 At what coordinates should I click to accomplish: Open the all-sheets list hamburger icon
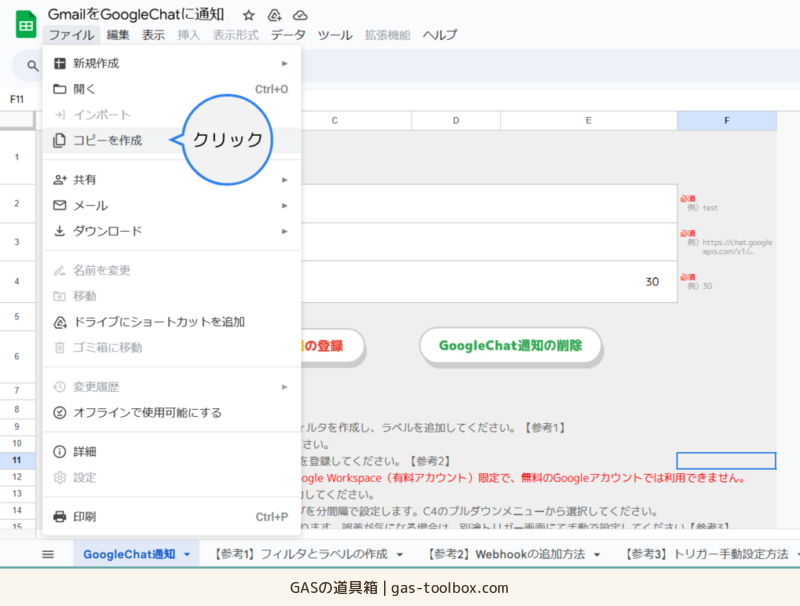coord(48,554)
